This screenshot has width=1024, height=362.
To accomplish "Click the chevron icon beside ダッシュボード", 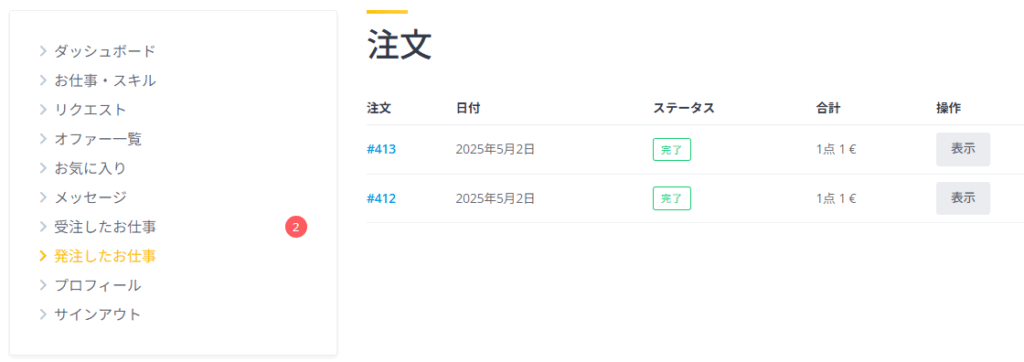I will coord(43,51).
